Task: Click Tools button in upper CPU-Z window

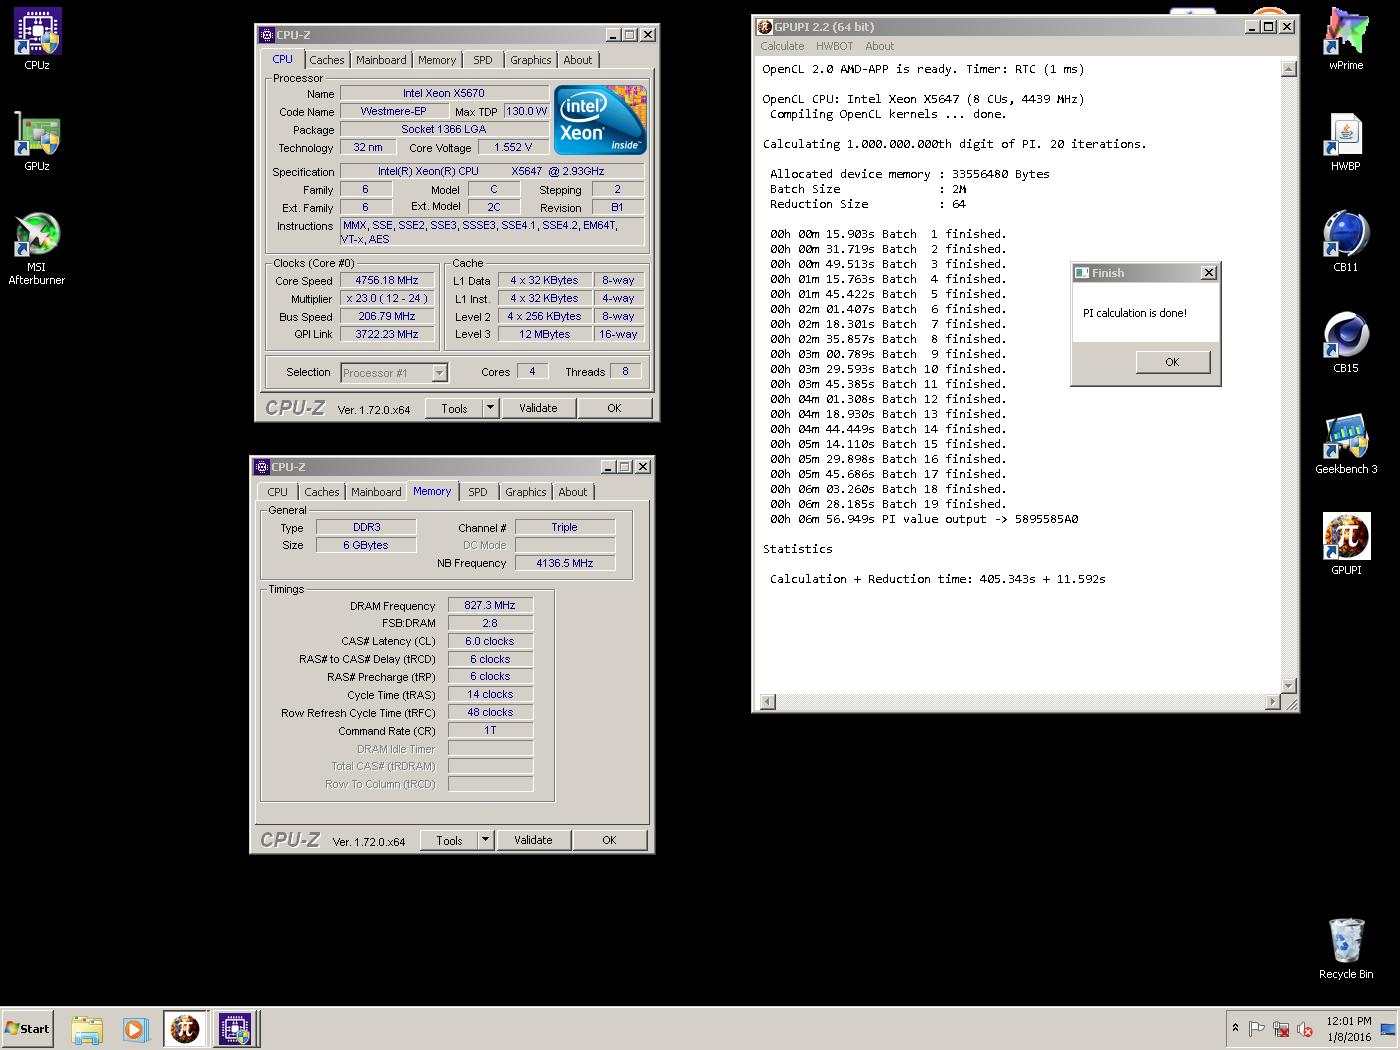Action: click(x=454, y=408)
